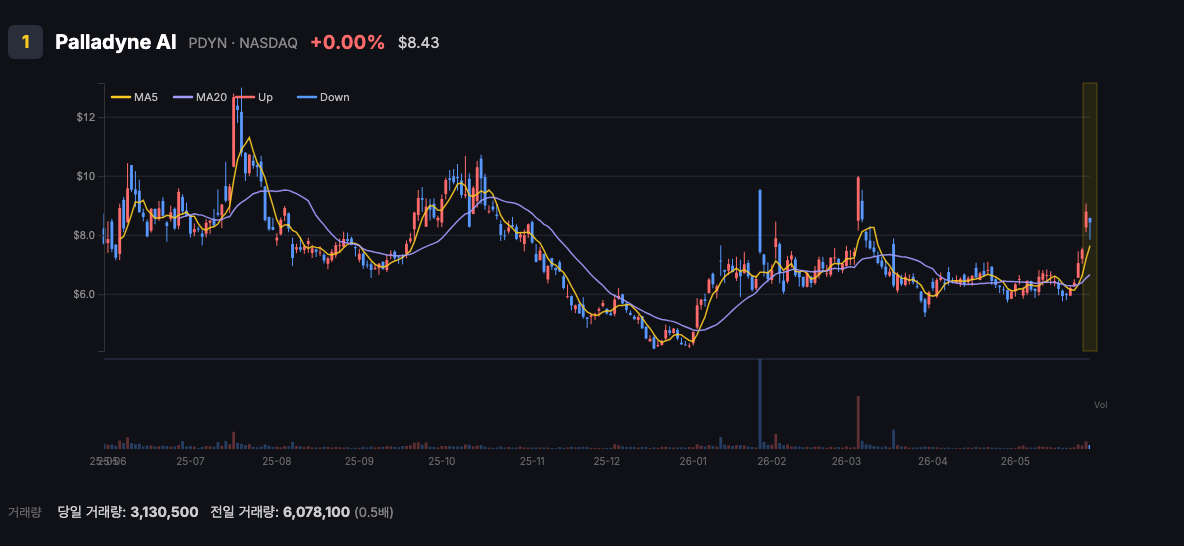Viewport: 1184px width, 546px height.
Task: Toggle the MA20 legend line
Action: (x=200, y=97)
